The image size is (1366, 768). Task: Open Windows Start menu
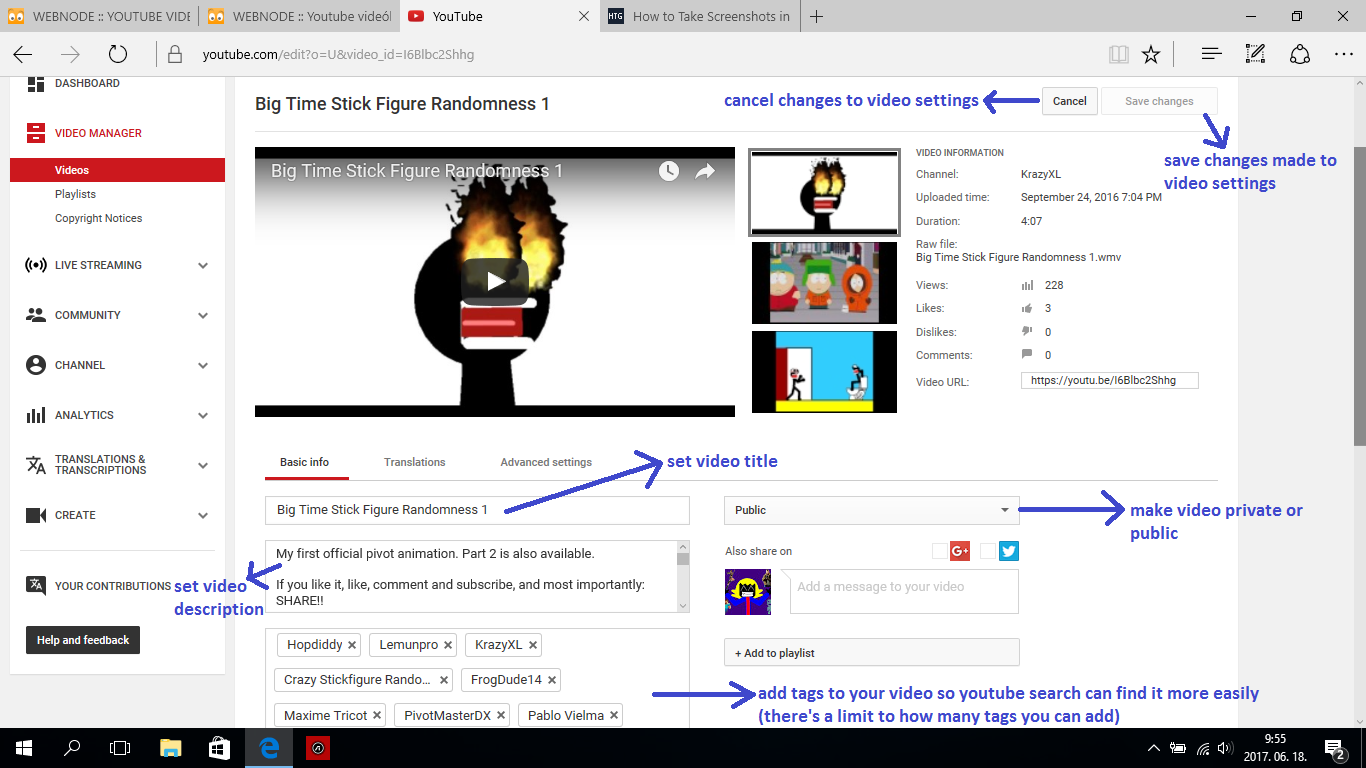24,748
